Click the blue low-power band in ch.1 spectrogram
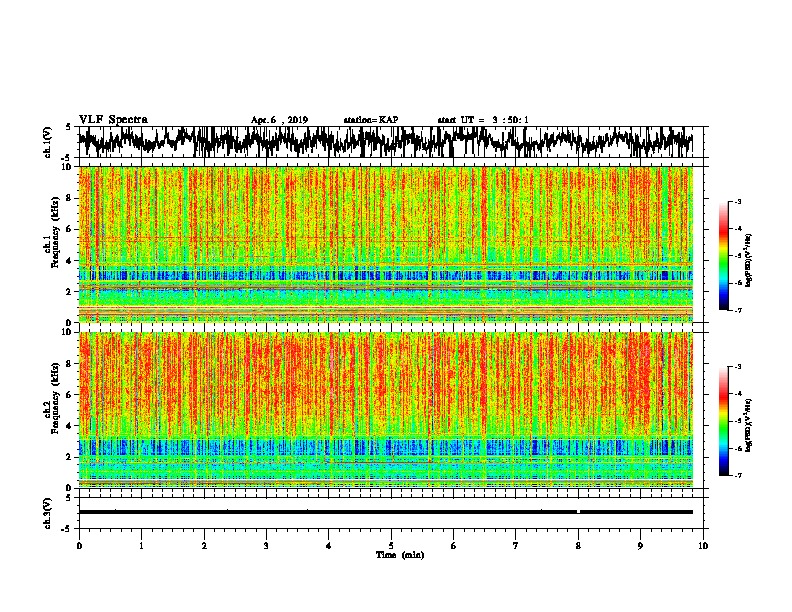This screenshot has width=792, height=612. tap(386, 276)
